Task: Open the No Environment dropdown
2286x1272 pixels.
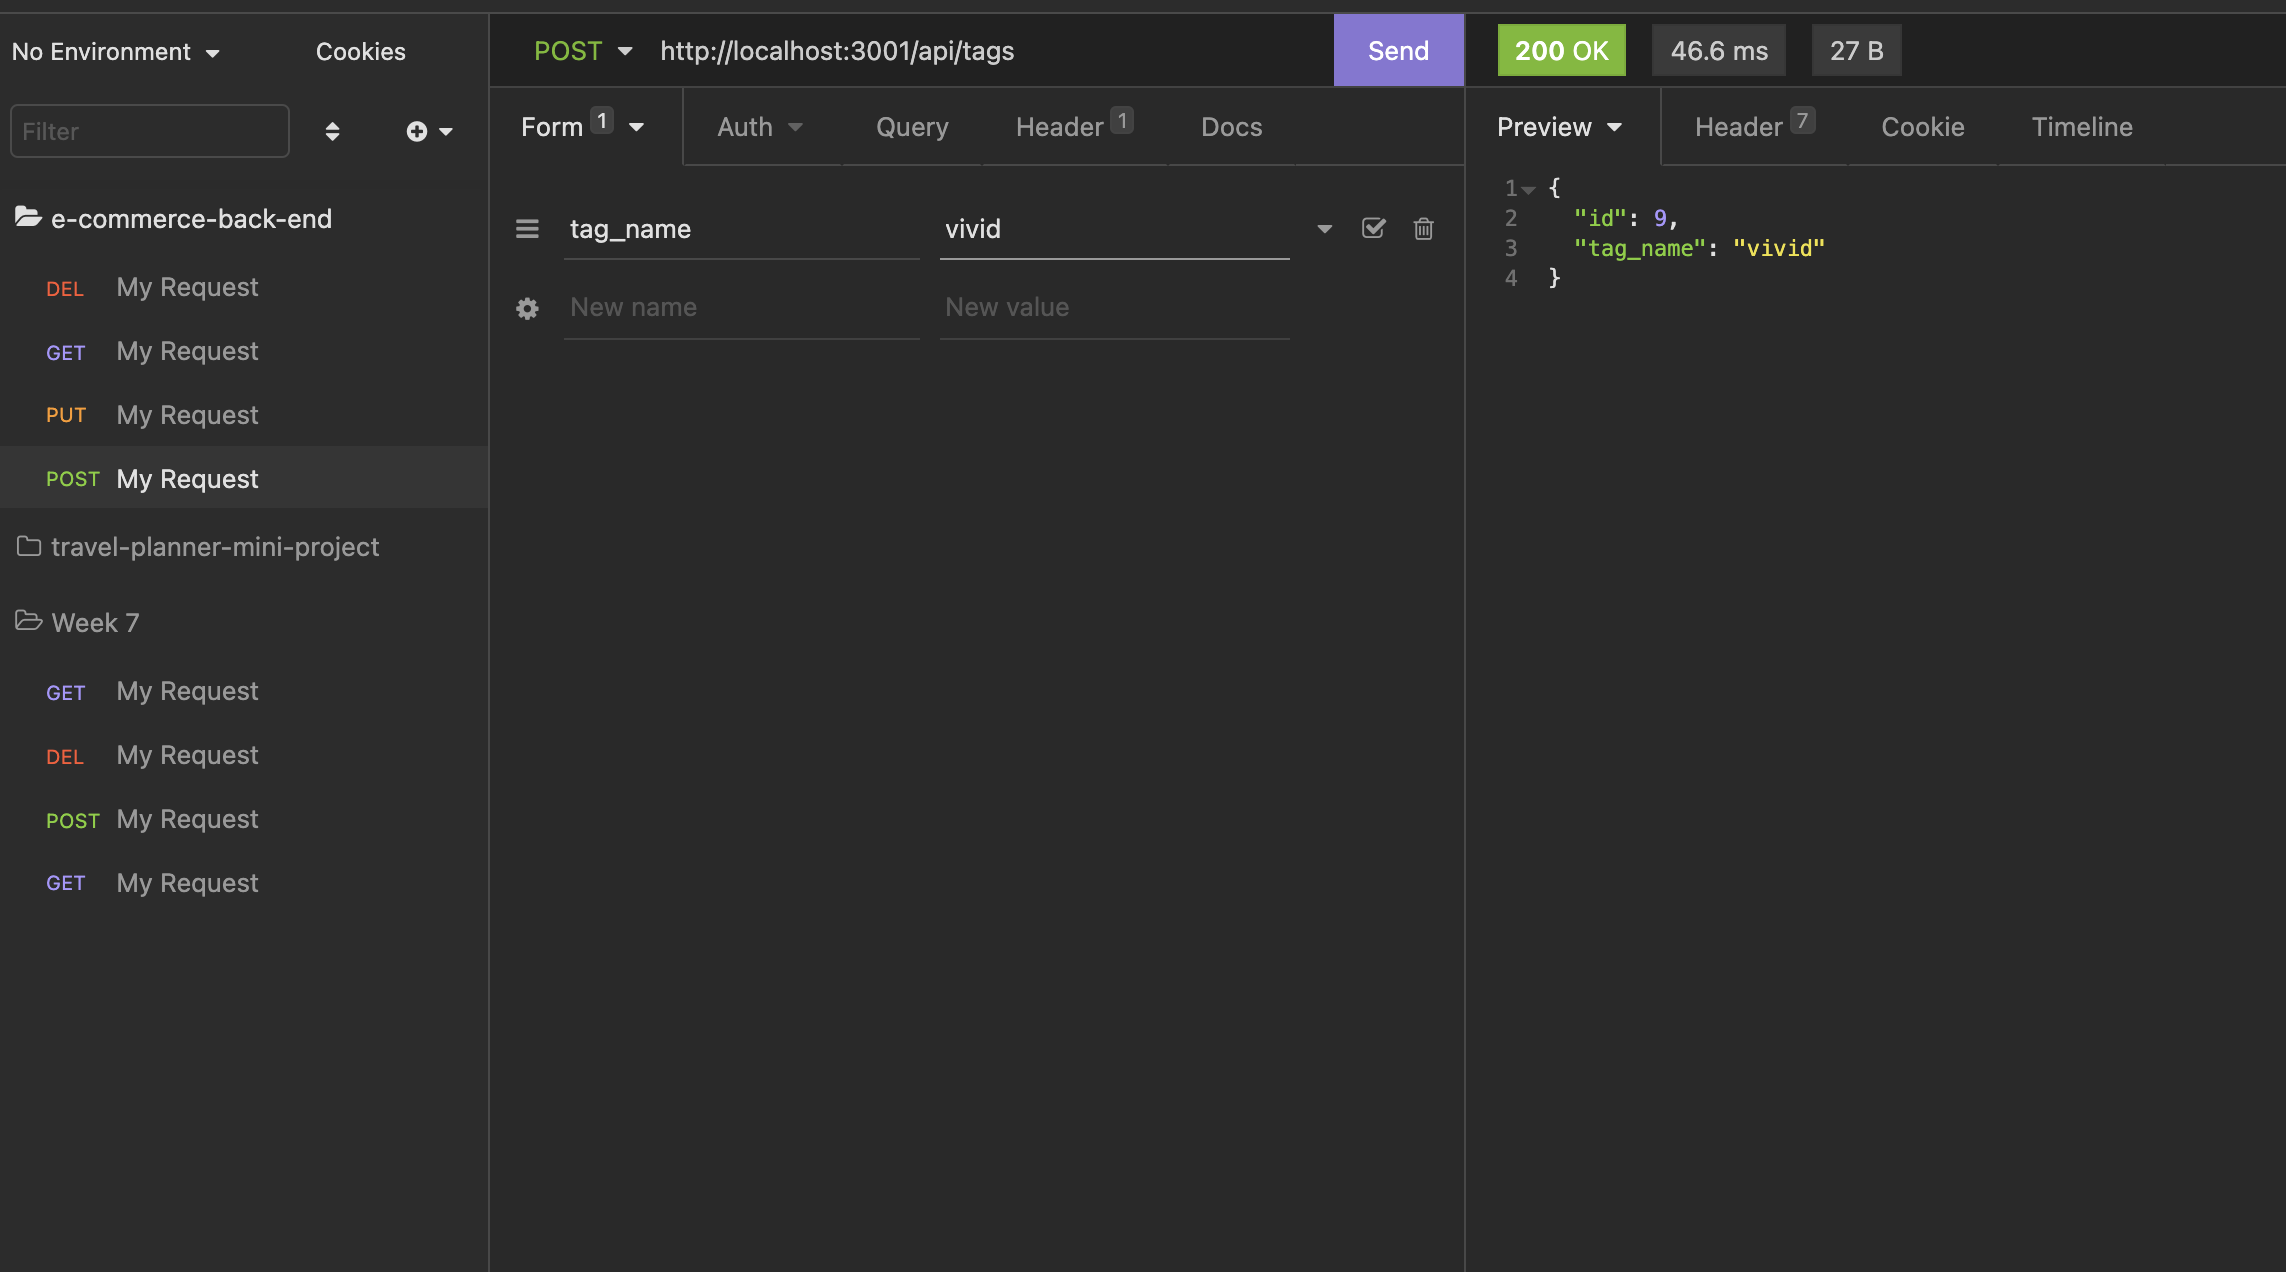Action: pyautogui.click(x=115, y=52)
